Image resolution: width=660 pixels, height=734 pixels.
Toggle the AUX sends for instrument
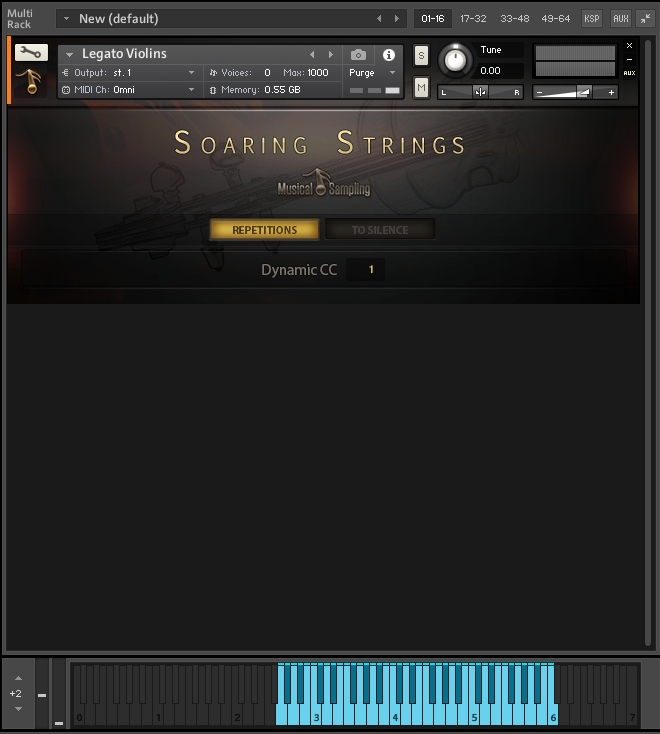(x=630, y=73)
